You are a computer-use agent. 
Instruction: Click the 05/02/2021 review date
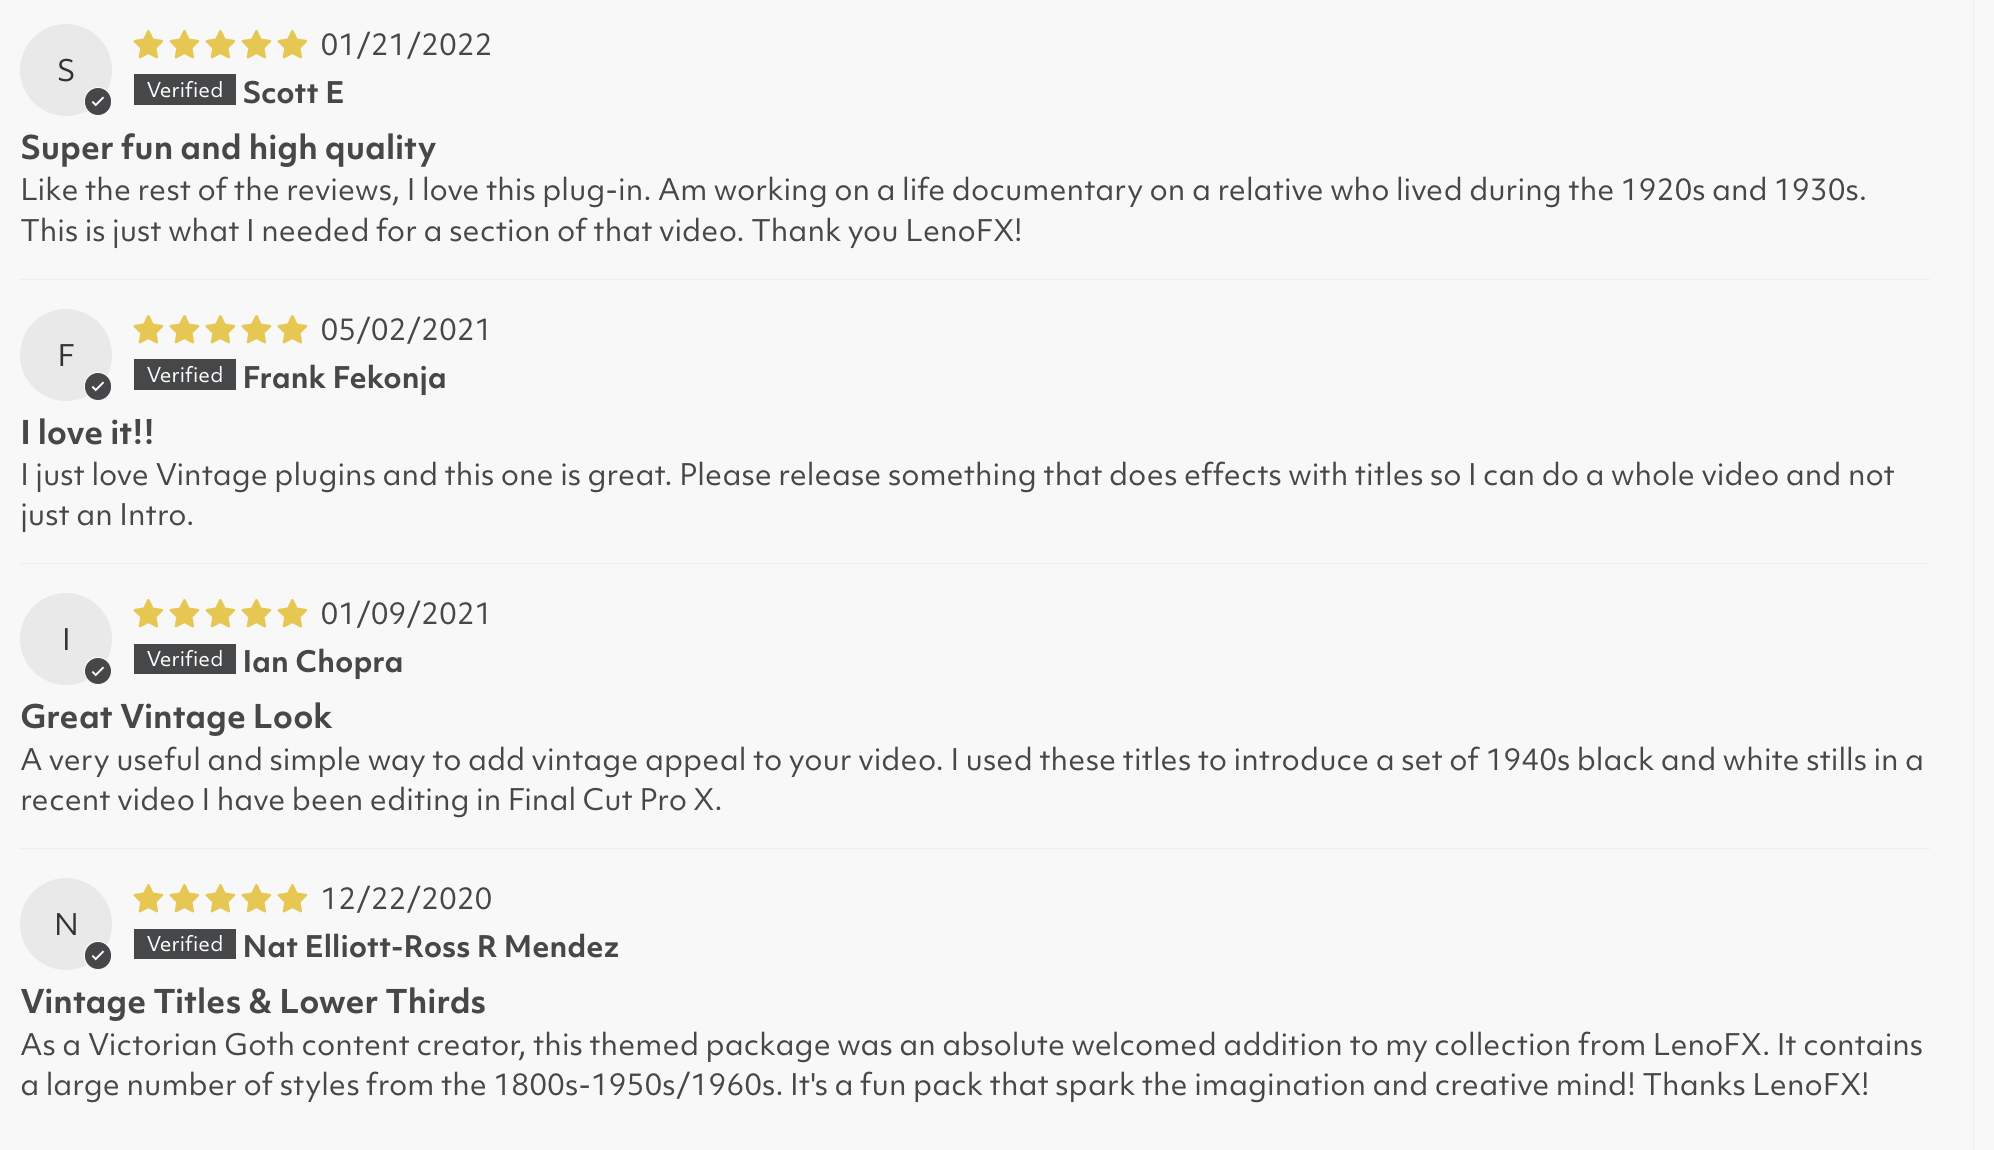click(x=406, y=330)
